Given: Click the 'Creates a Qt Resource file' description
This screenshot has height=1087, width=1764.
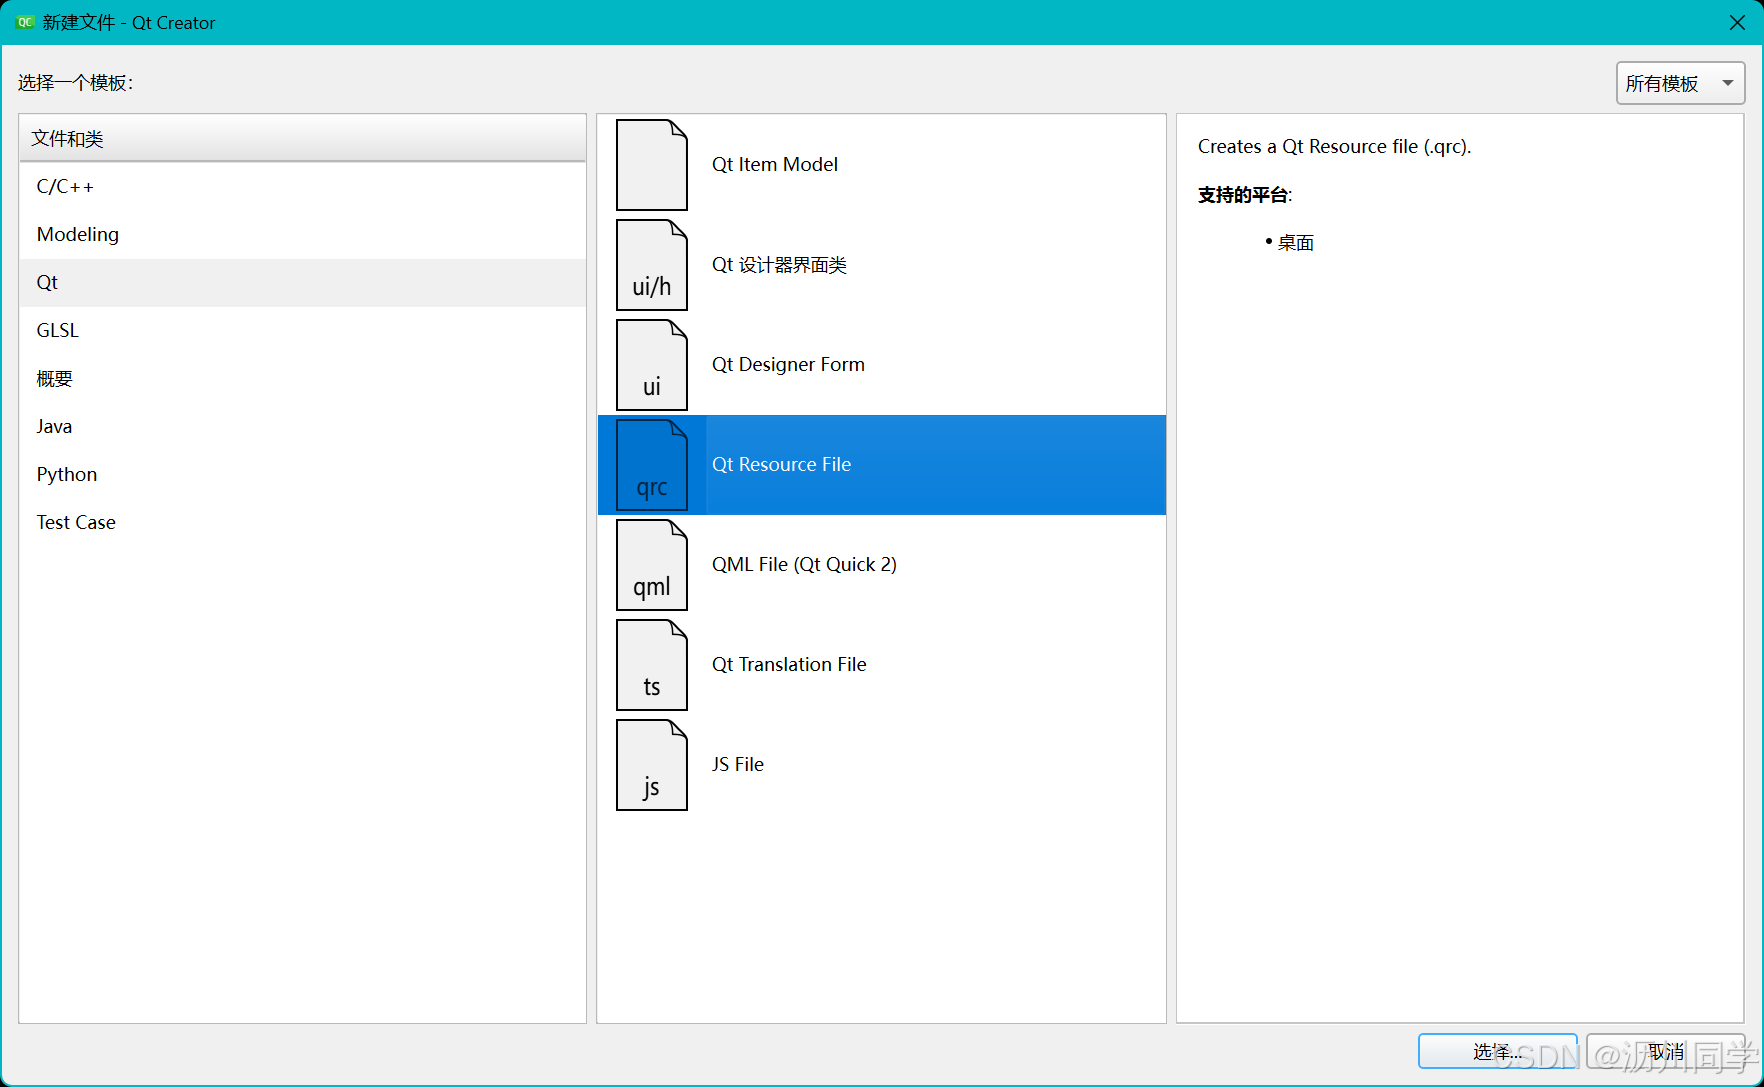Looking at the screenshot, I should coord(1334,147).
